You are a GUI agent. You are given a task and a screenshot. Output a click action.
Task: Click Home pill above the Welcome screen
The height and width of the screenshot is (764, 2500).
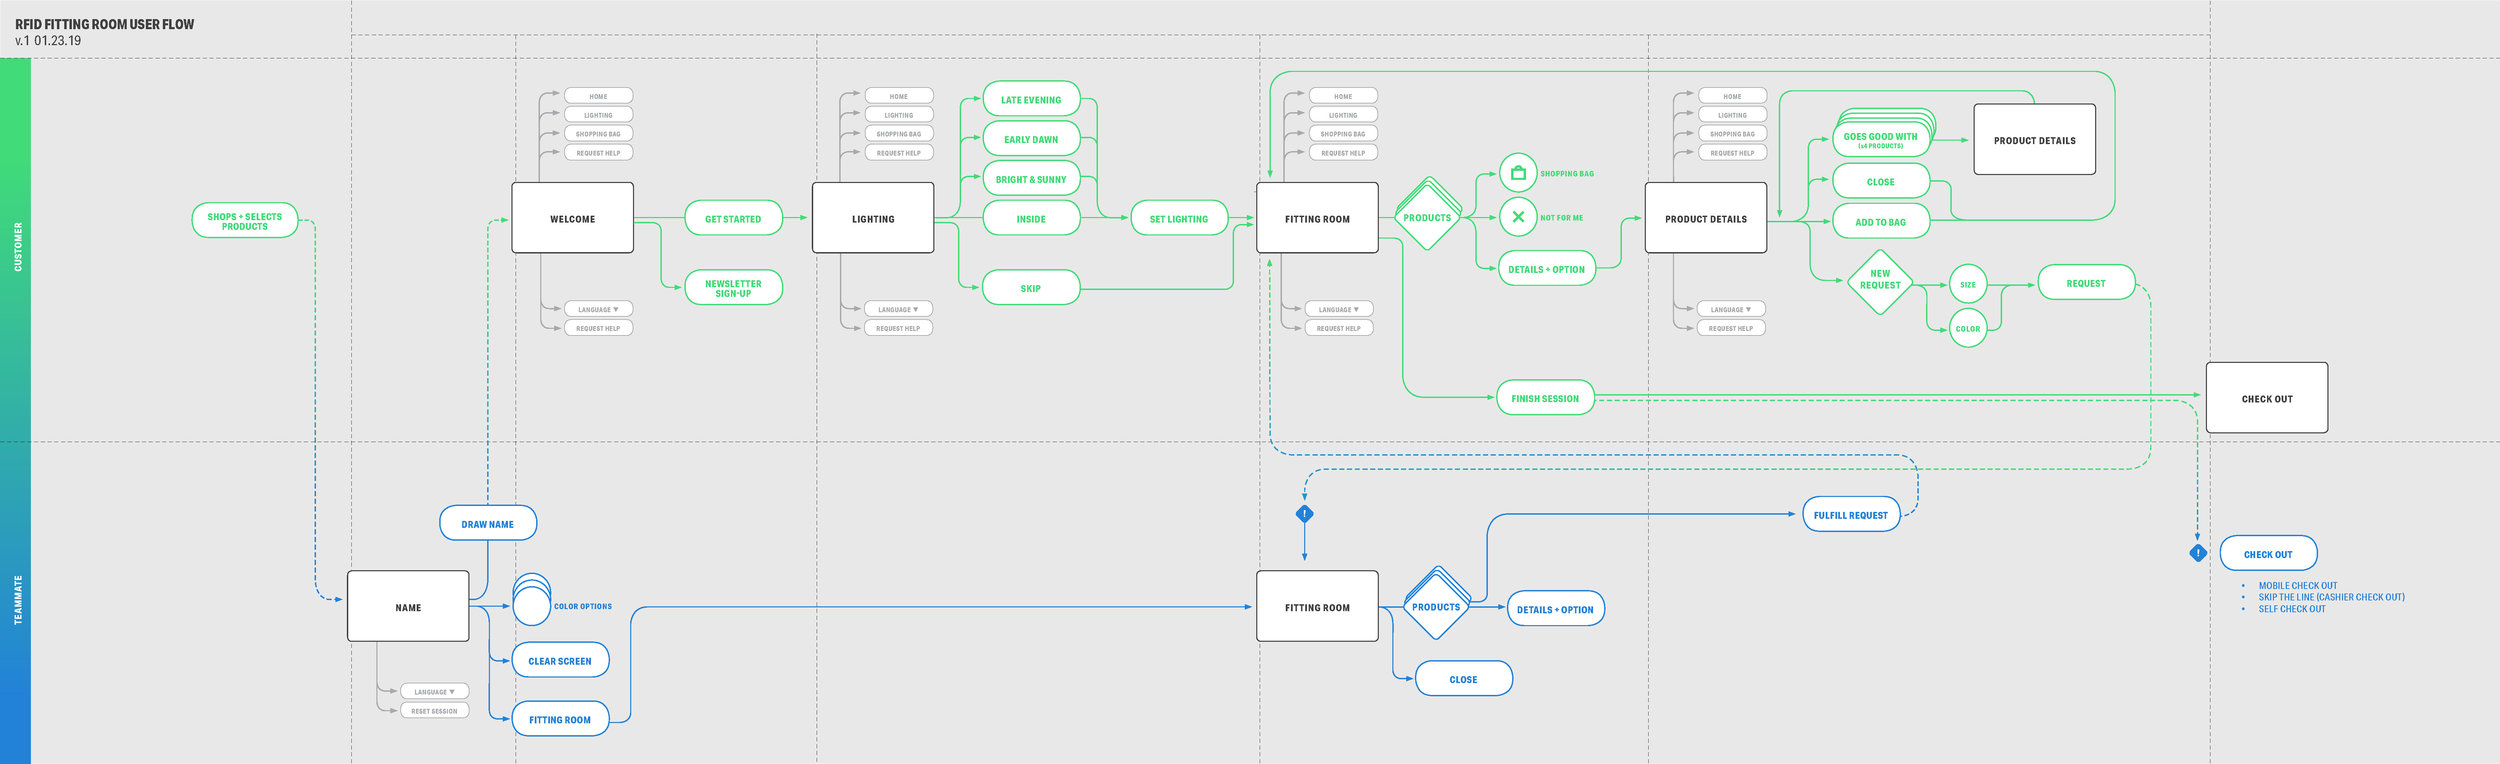pos(598,96)
